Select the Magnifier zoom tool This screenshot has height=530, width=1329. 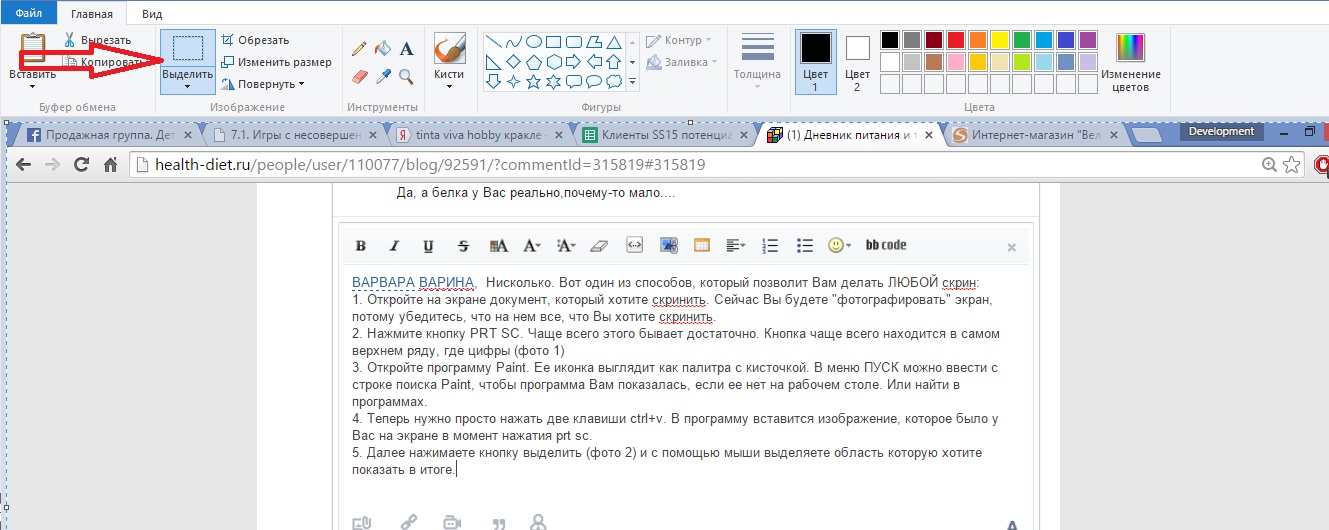click(x=407, y=76)
